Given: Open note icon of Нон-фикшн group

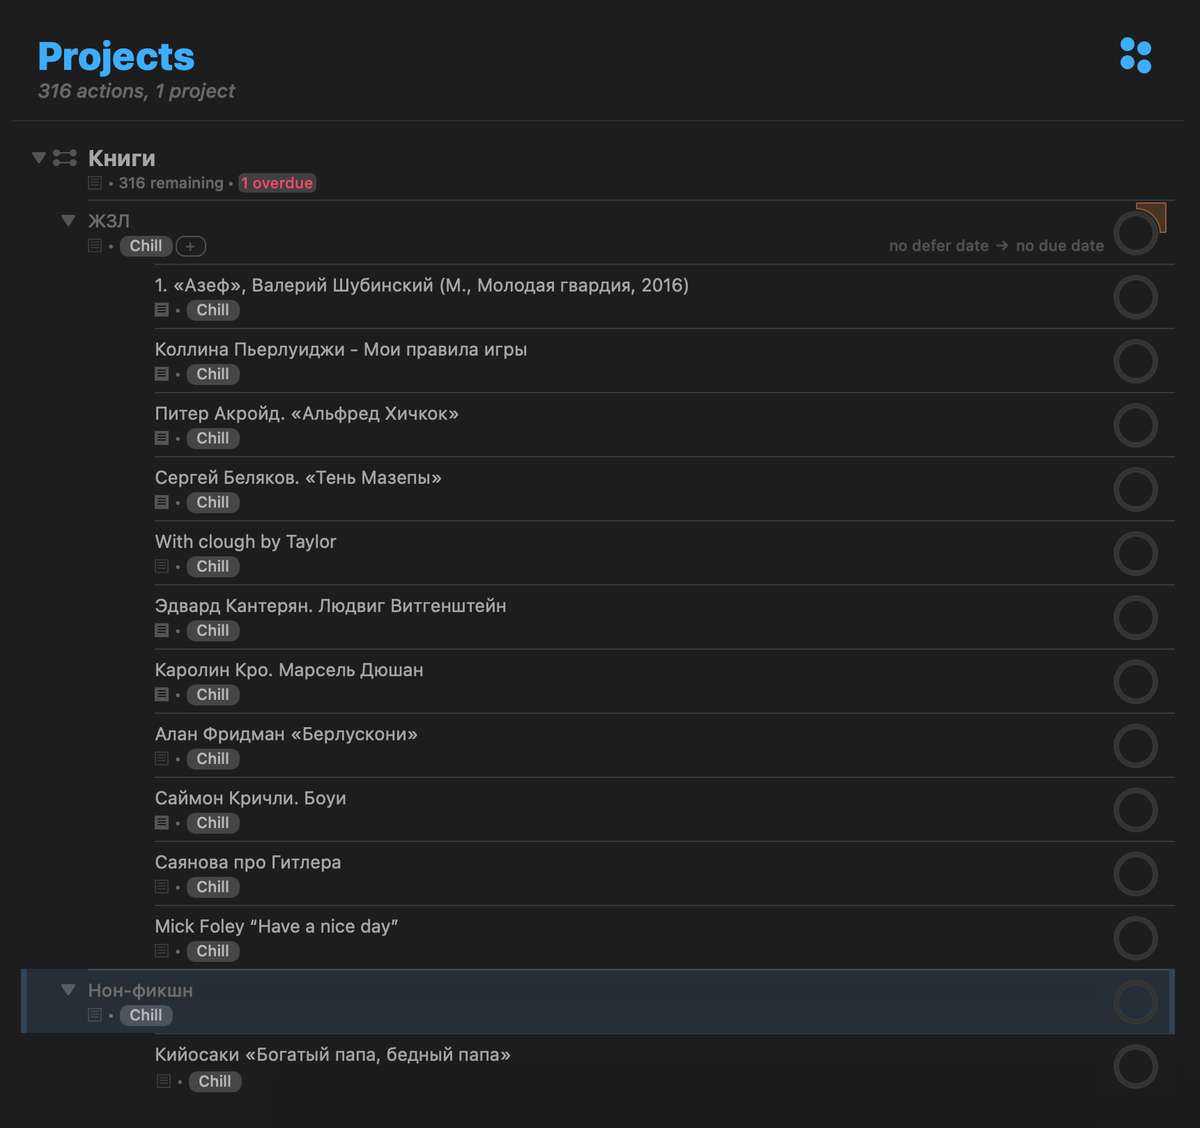Looking at the screenshot, I should coord(95,1015).
